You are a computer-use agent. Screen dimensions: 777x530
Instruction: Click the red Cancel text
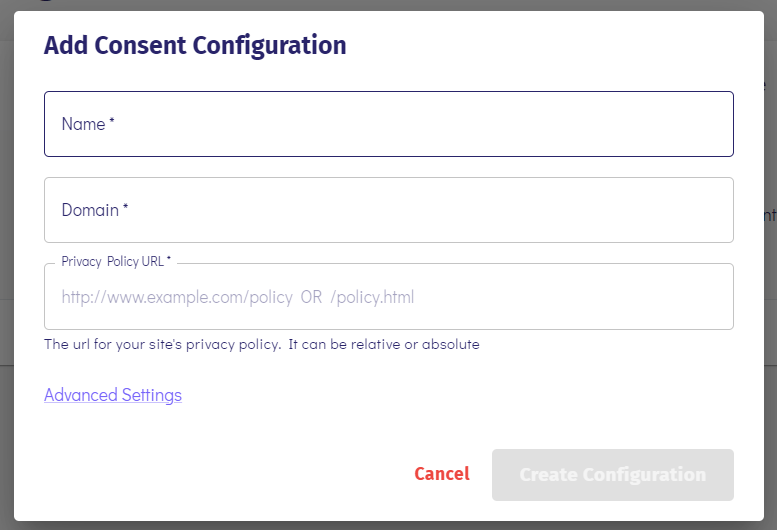pyautogui.click(x=442, y=474)
